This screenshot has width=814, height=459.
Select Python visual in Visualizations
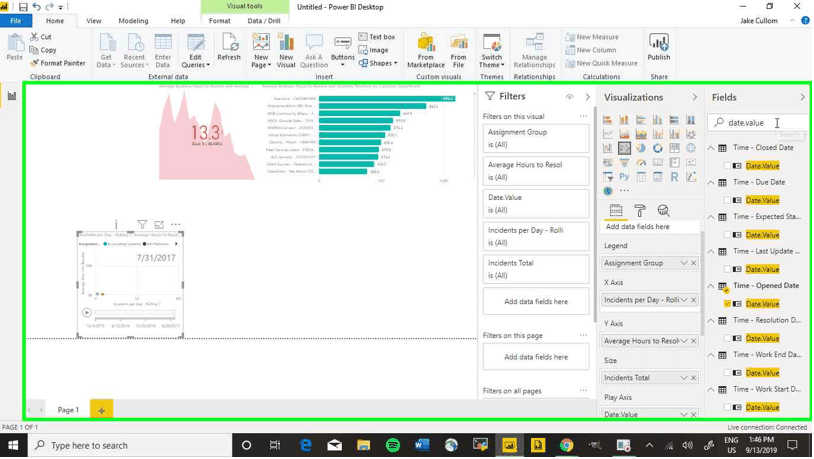(624, 177)
